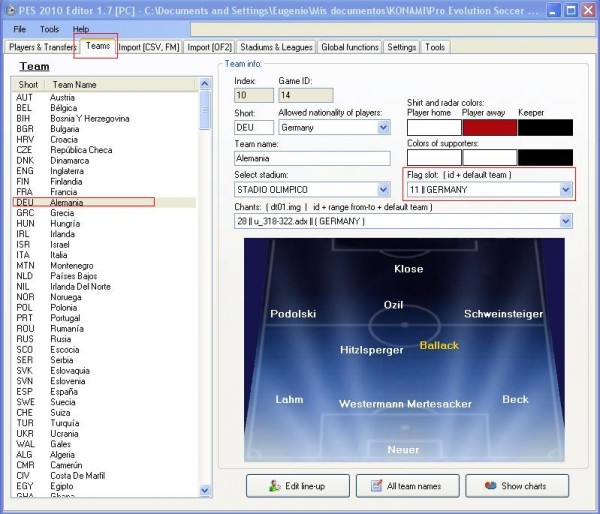This screenshot has width=600, height=514.
Task: Click the team list scrollbar thumb
Action: [x=205, y=110]
